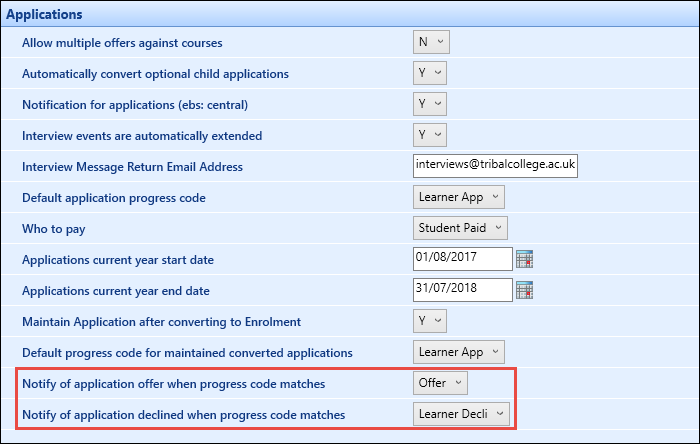Open calendar picker for current year start date
Image resolution: width=700 pixels, height=444 pixels.
tap(524, 259)
